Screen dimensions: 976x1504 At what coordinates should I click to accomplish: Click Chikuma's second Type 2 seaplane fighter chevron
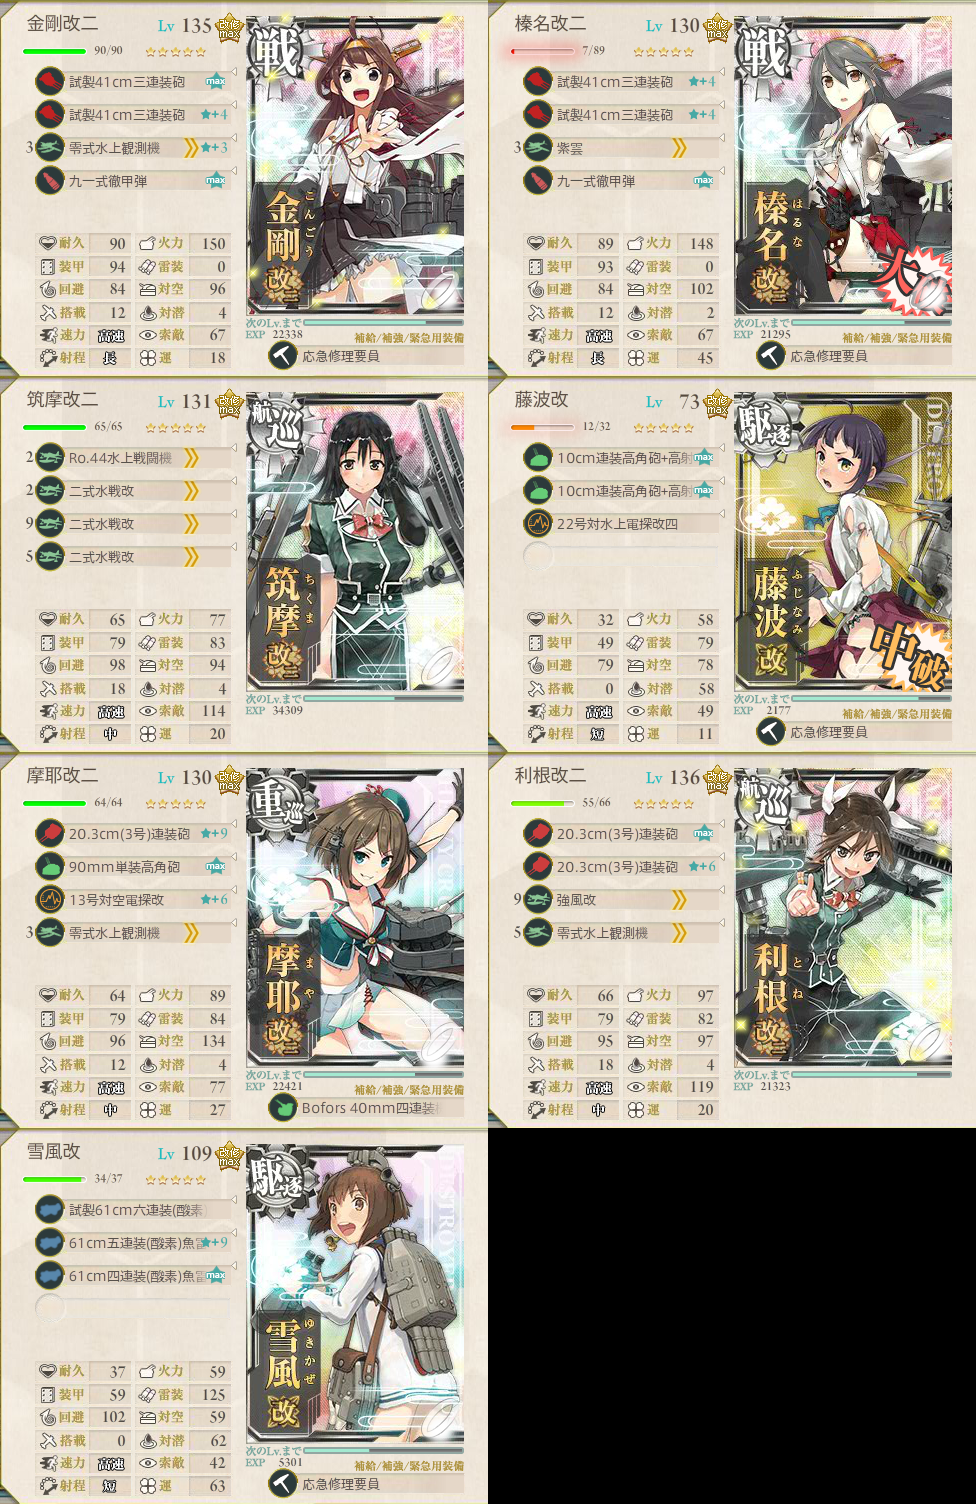[190, 524]
